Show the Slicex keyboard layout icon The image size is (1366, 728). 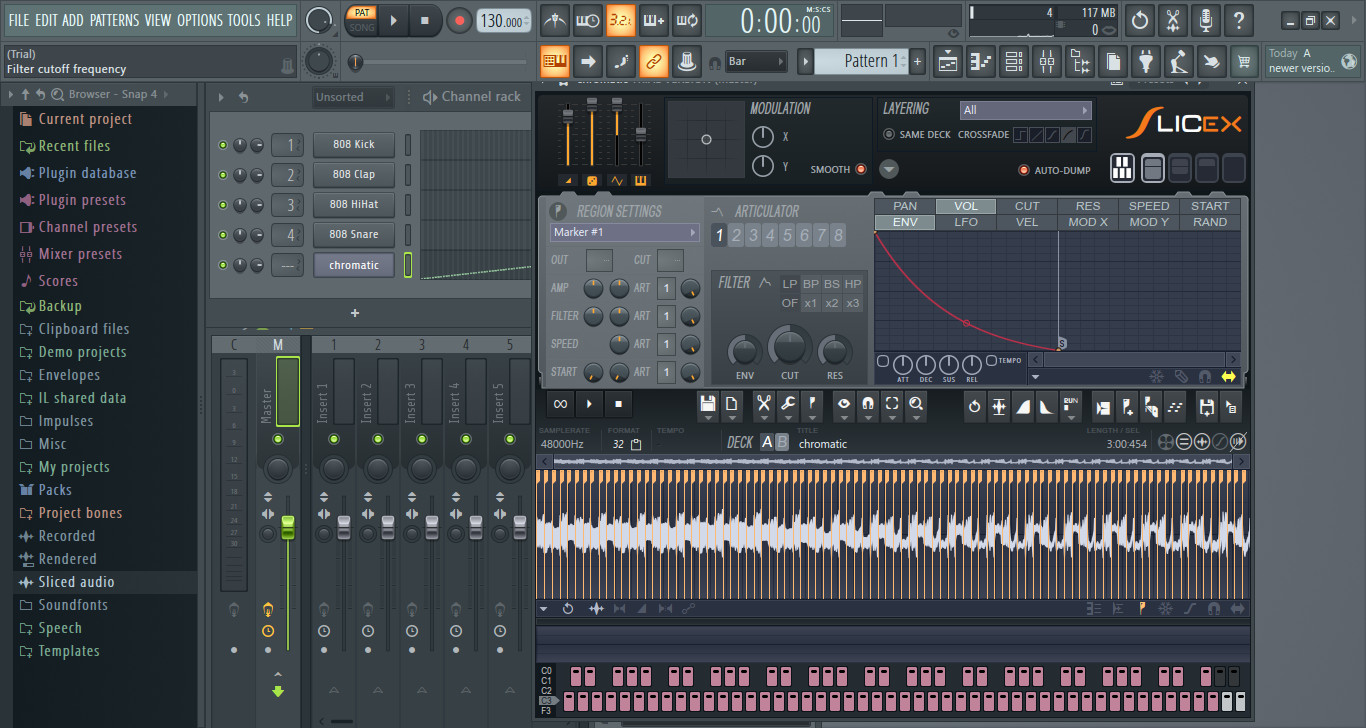pyautogui.click(x=1123, y=167)
